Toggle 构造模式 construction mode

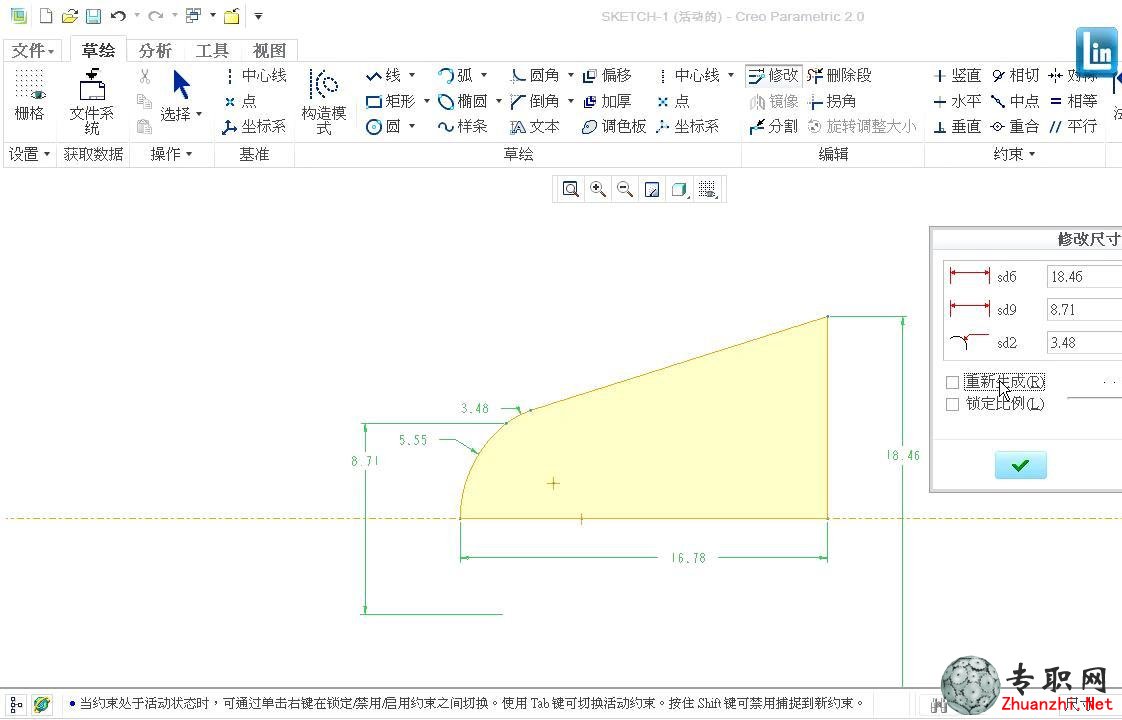tap(324, 102)
